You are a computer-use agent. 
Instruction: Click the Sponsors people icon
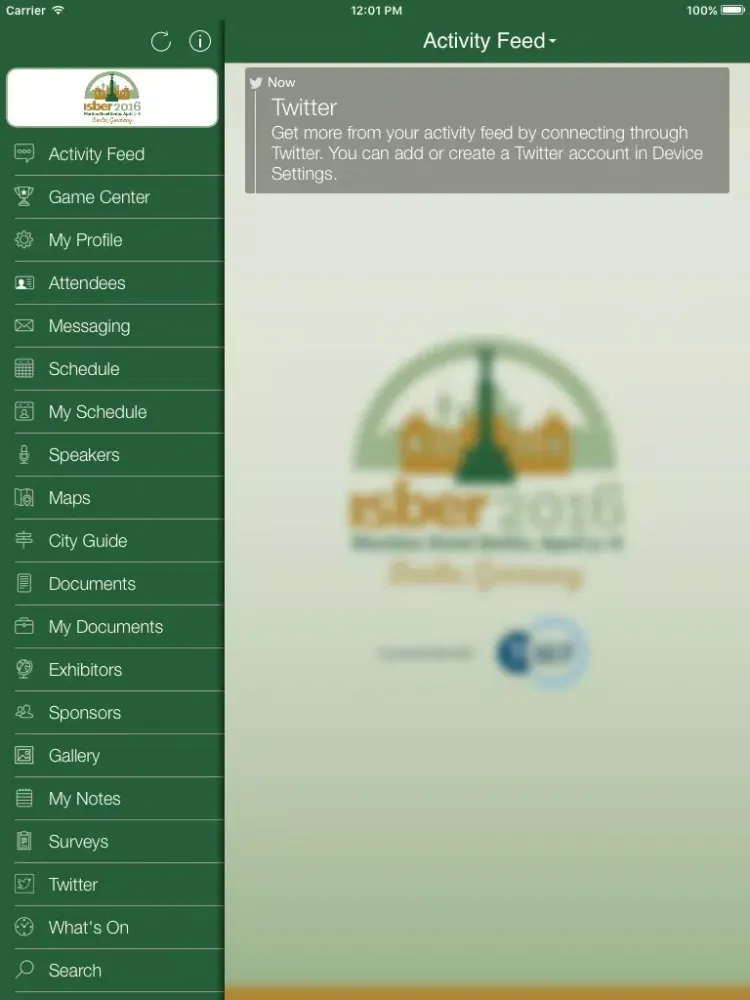pos(24,712)
